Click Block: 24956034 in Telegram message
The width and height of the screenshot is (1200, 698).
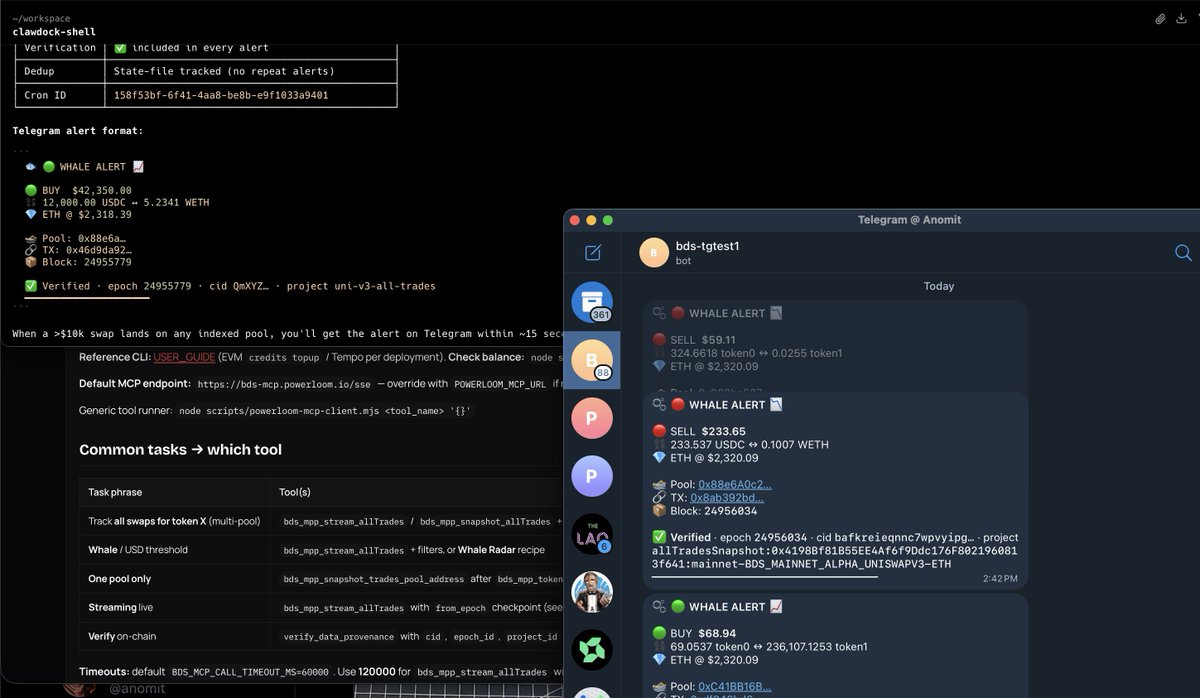click(x=704, y=510)
